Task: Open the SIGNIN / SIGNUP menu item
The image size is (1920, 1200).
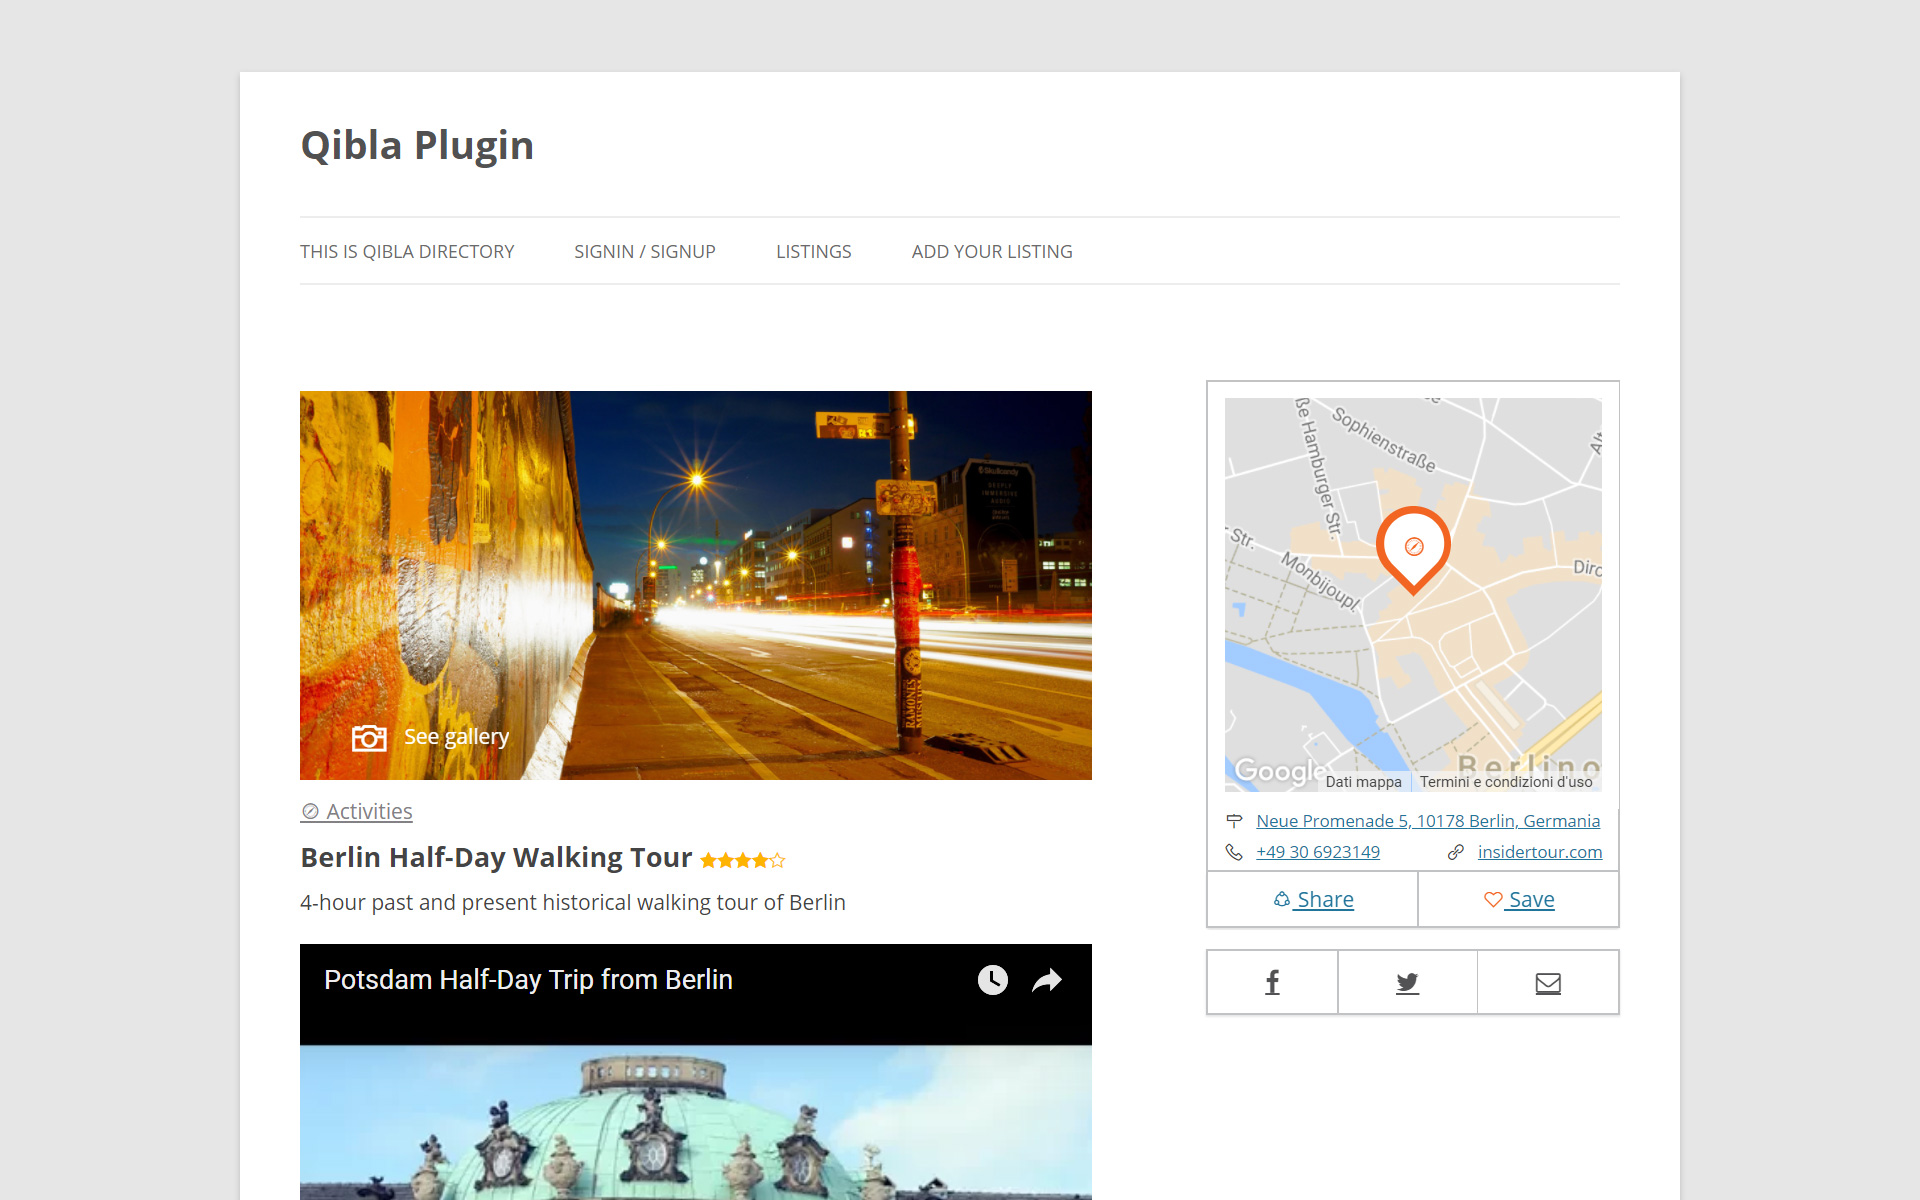Action: pos(645,252)
